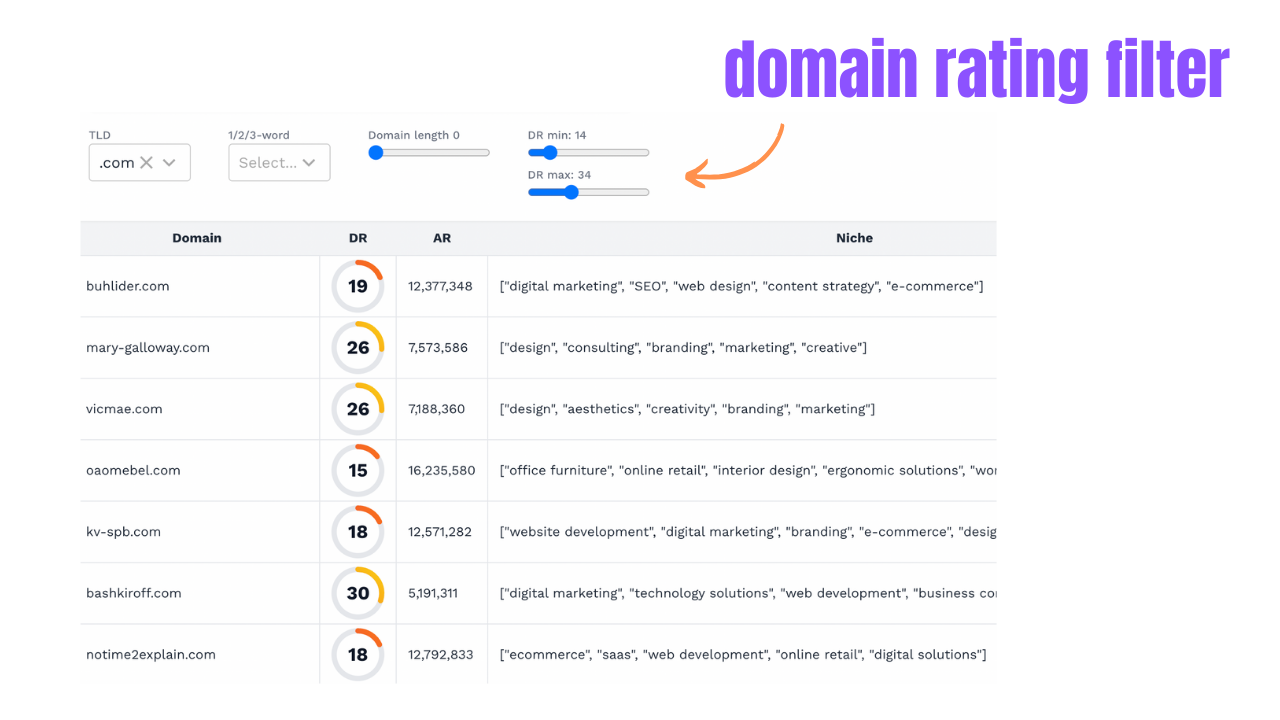Click AR value 7,188,360
The image size is (1280, 720).
pos(436,409)
